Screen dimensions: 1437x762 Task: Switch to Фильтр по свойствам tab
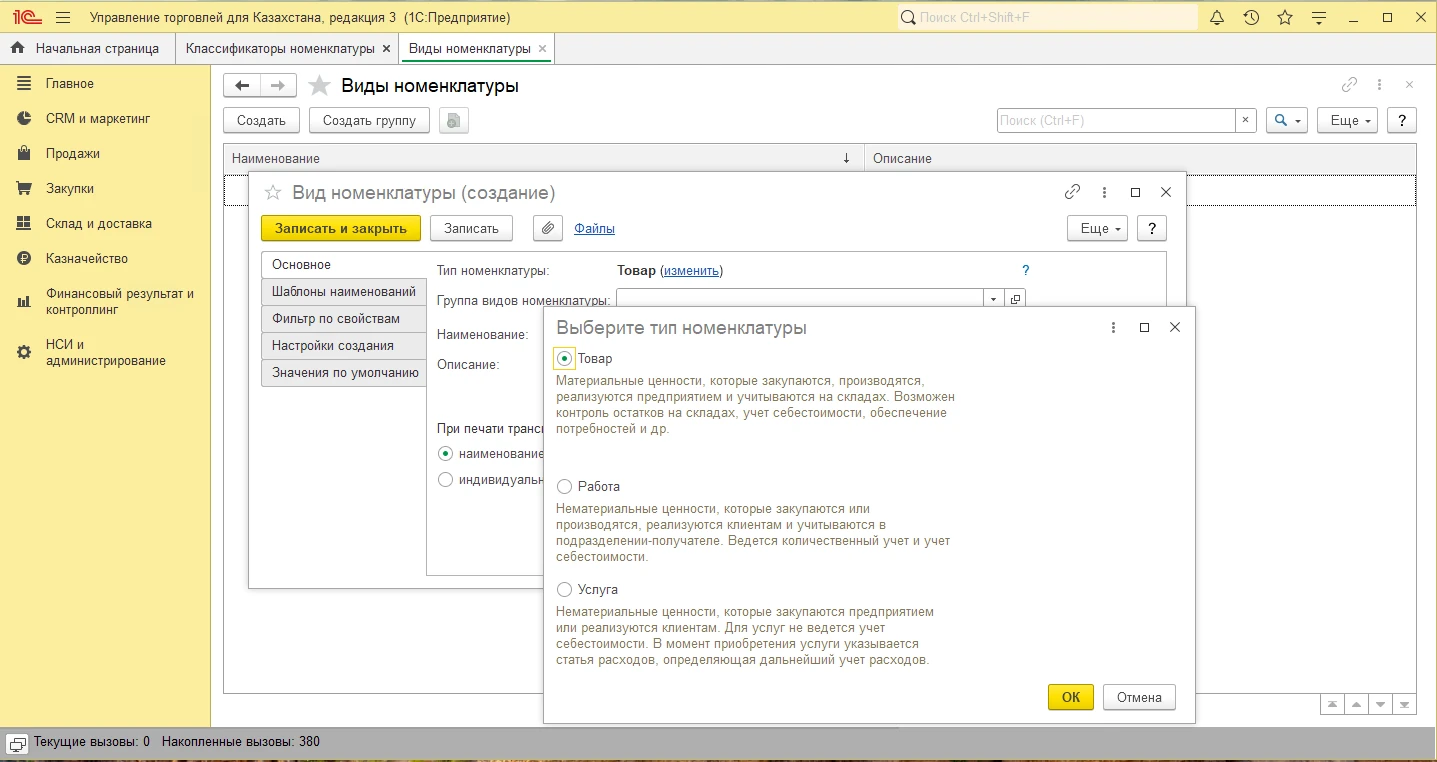click(x=344, y=318)
